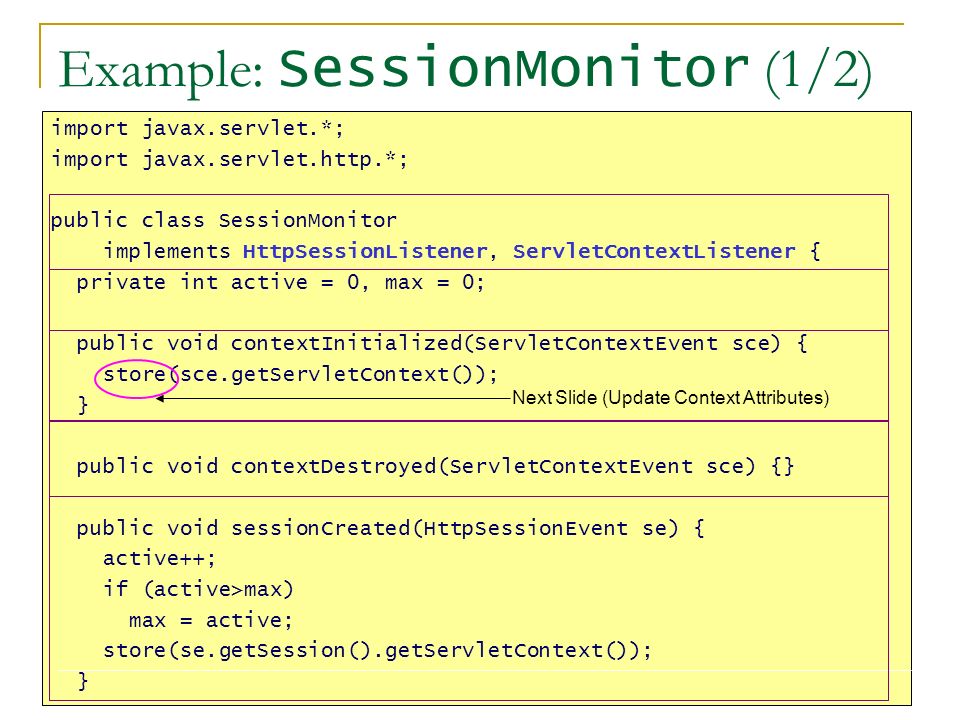This screenshot has height=720, width=960.
Task: Click the 'if (active>max)' condition
Action: pyautogui.click(x=198, y=589)
